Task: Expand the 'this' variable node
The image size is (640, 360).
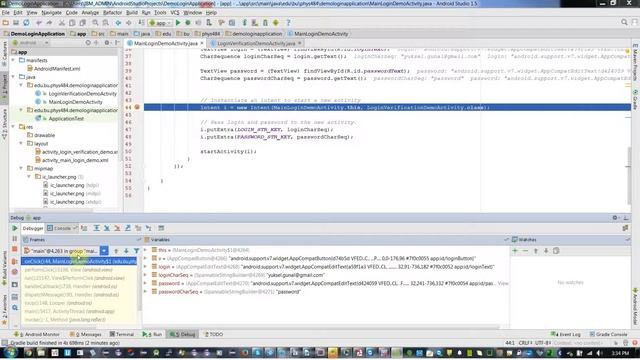Action: (146, 250)
